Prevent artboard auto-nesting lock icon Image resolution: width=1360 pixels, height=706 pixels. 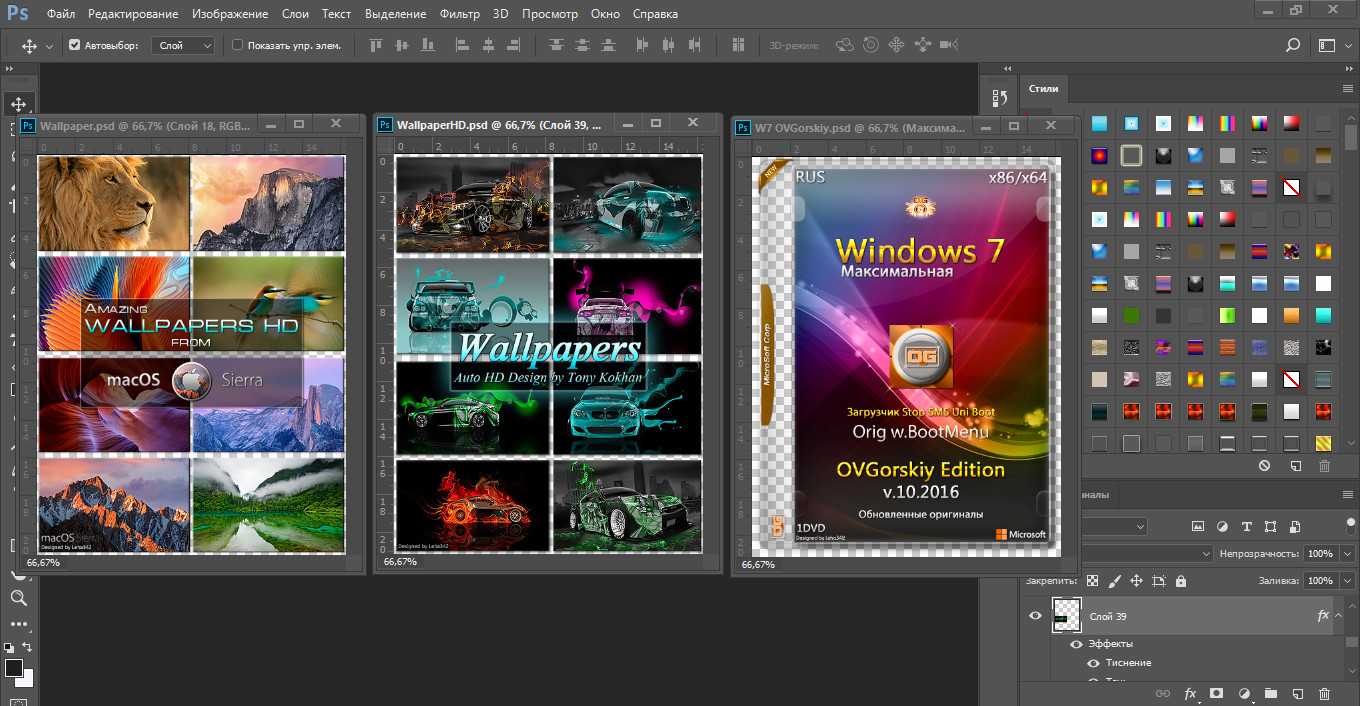[1158, 580]
